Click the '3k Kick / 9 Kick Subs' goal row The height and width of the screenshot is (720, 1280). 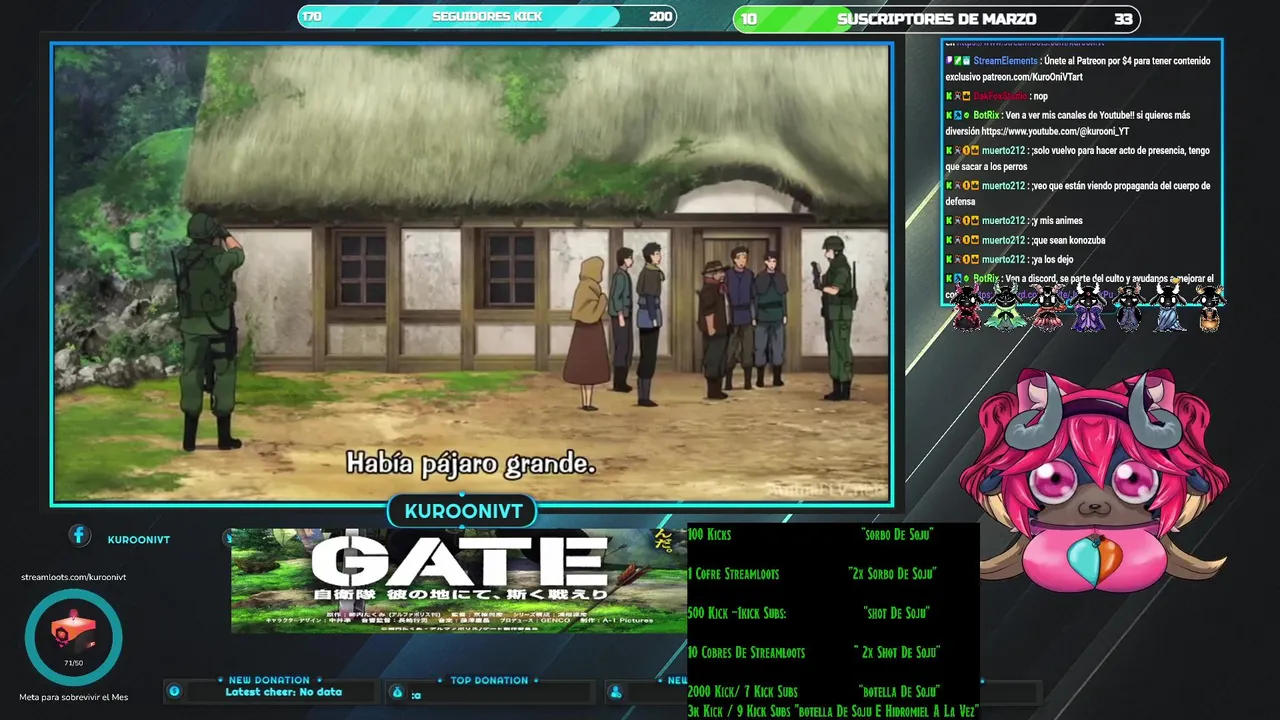[832, 711]
